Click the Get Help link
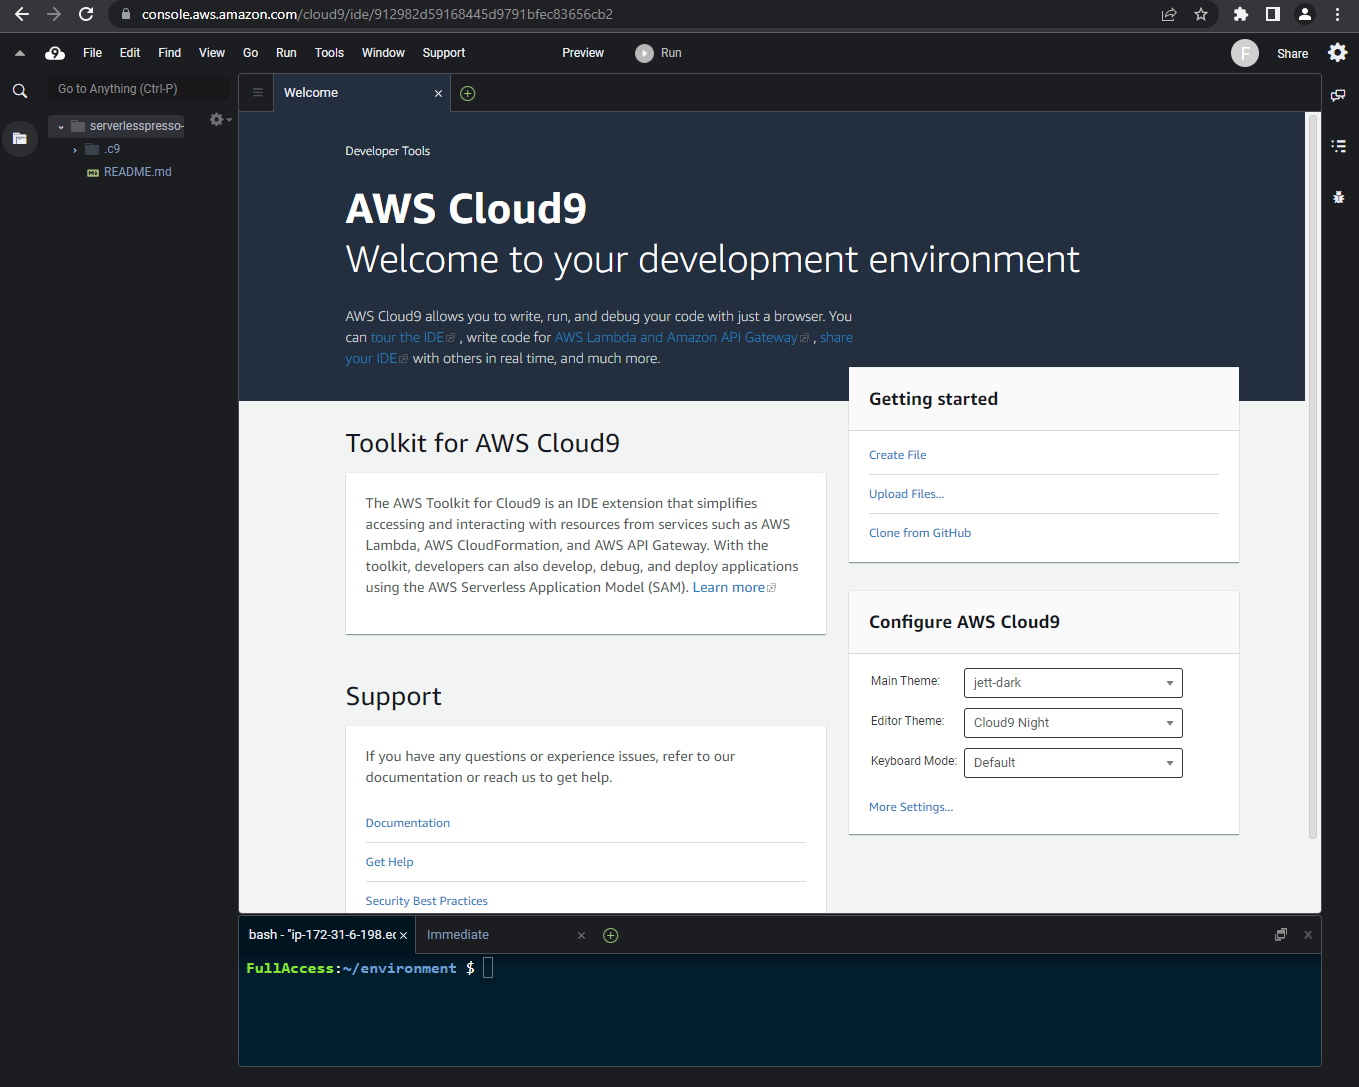1359x1087 pixels. pyautogui.click(x=389, y=862)
